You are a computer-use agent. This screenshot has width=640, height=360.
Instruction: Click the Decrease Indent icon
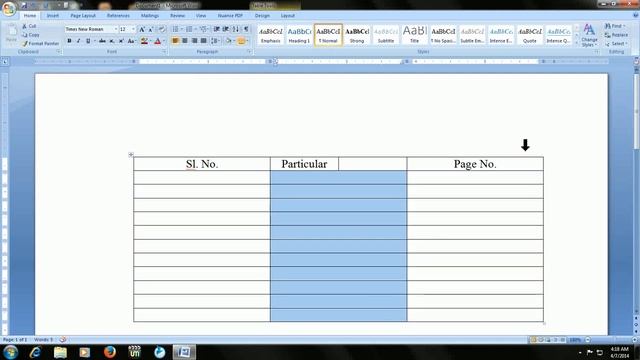[217, 29]
